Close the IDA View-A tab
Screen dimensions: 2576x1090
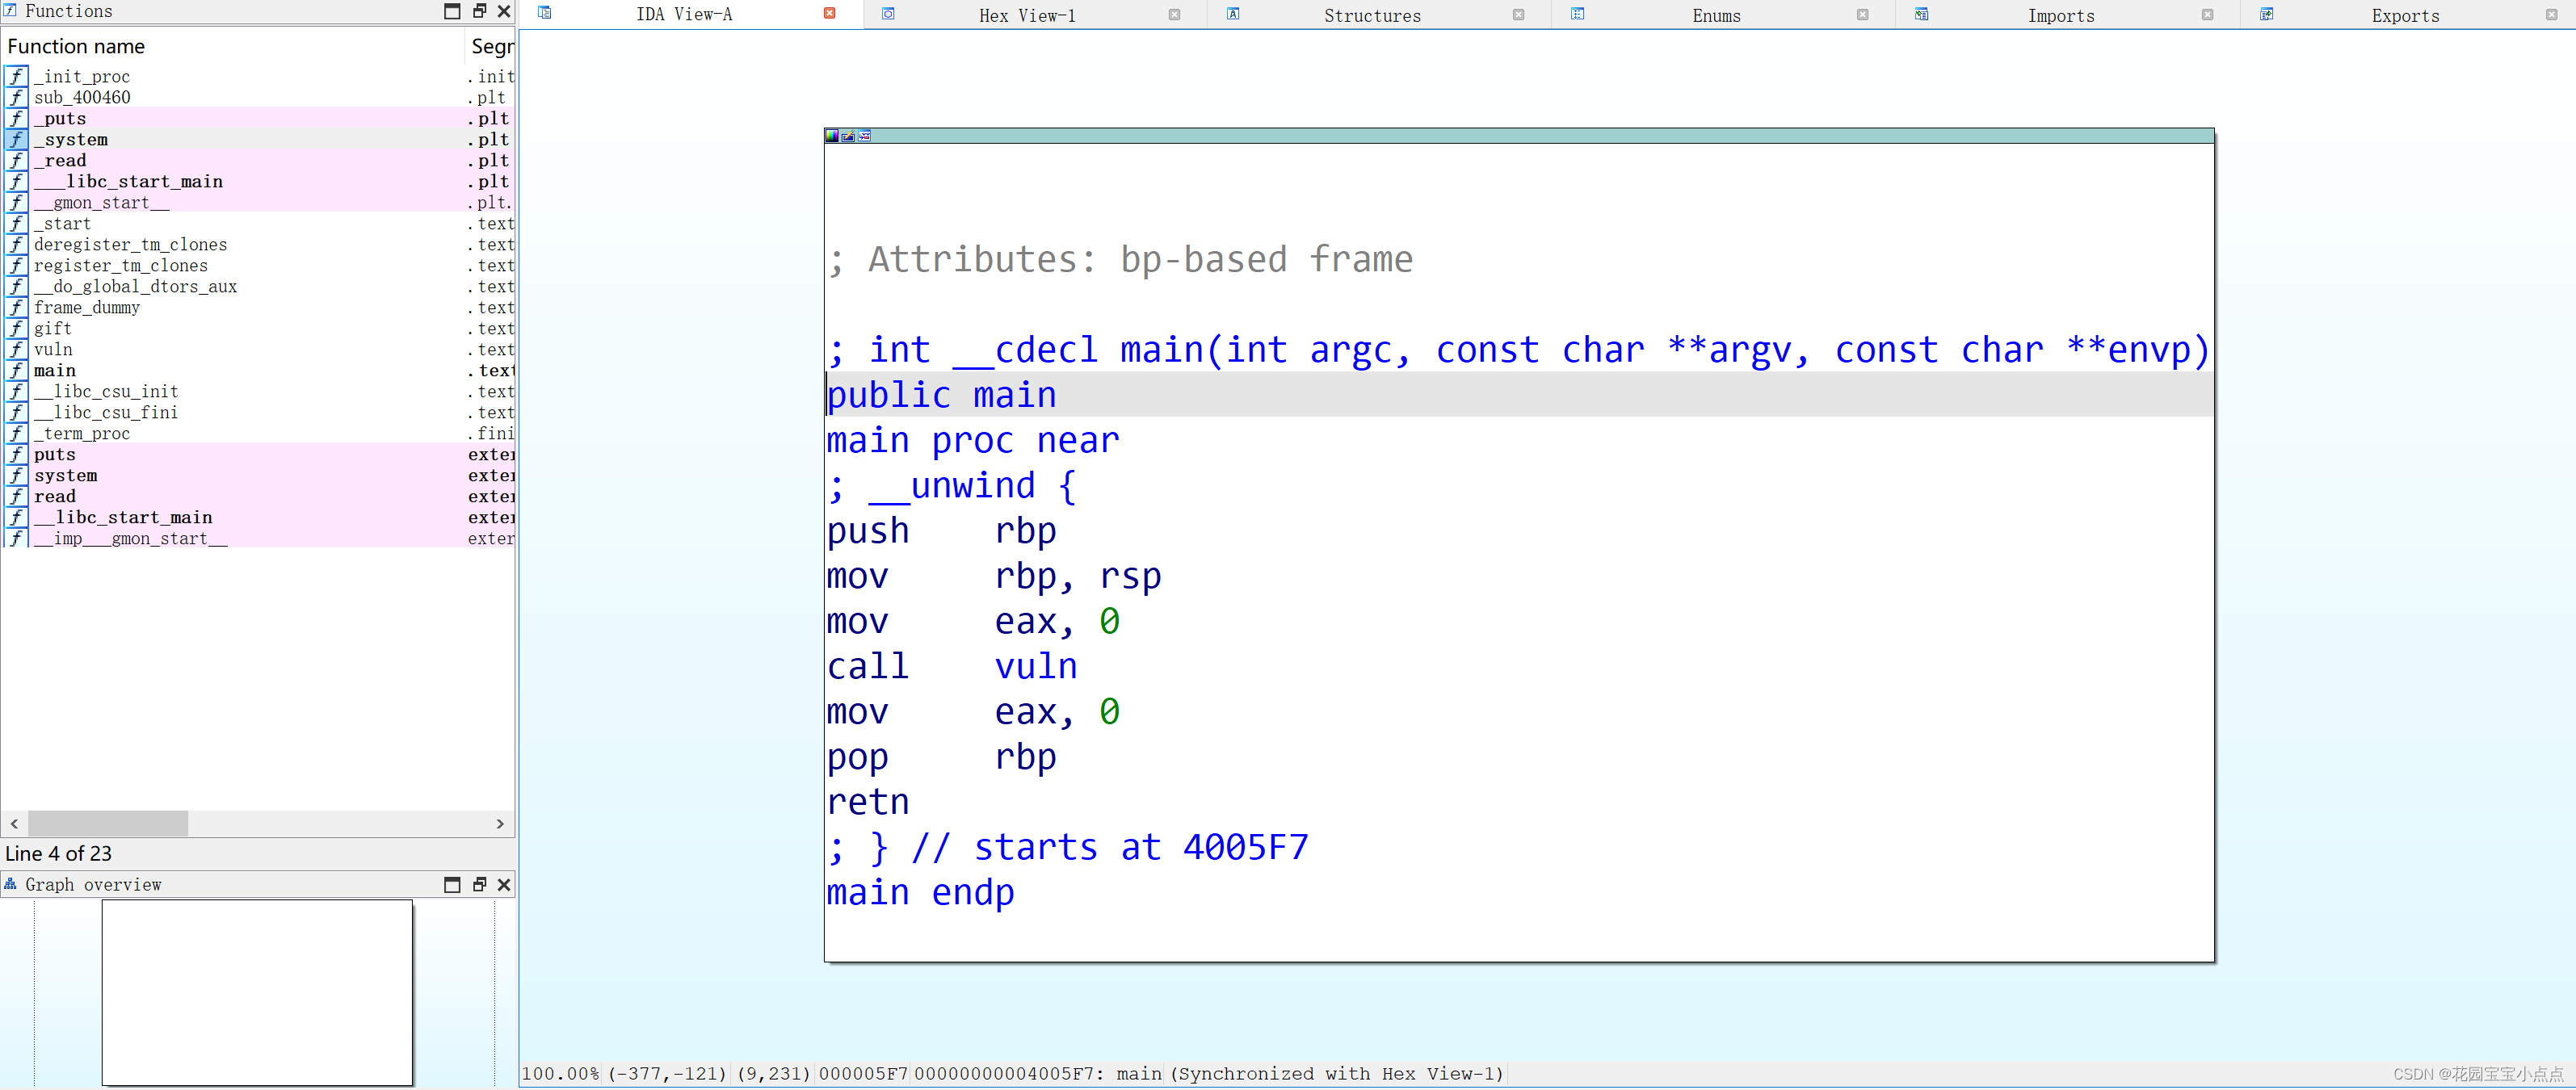(x=829, y=13)
